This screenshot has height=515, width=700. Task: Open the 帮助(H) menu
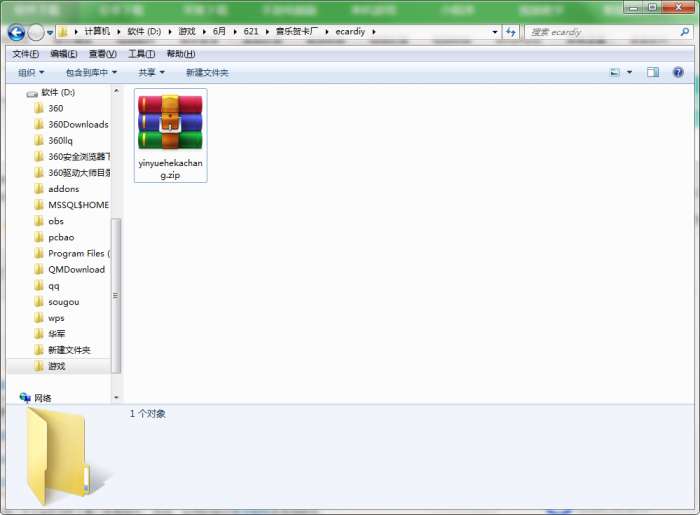[181, 54]
